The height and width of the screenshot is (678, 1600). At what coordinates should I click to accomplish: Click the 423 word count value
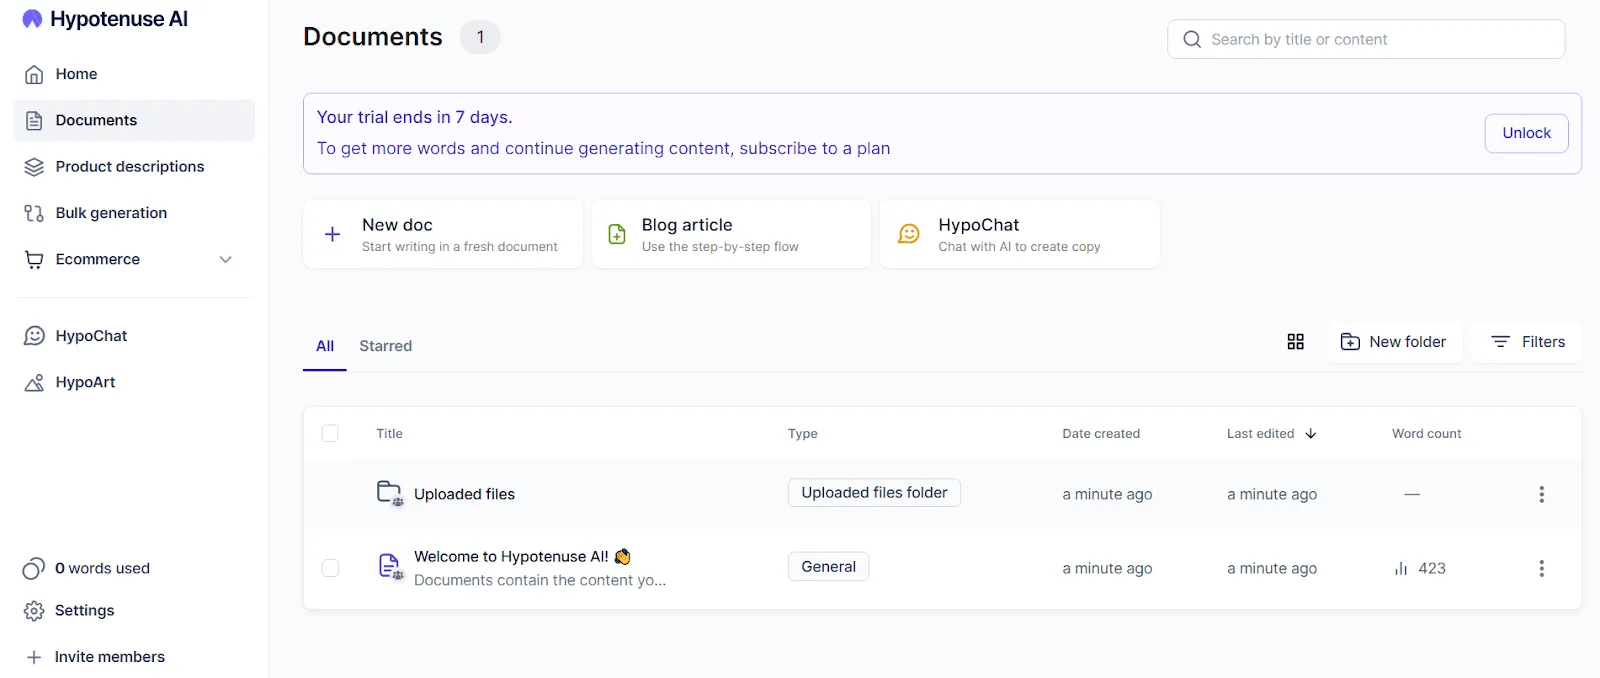(x=1432, y=568)
